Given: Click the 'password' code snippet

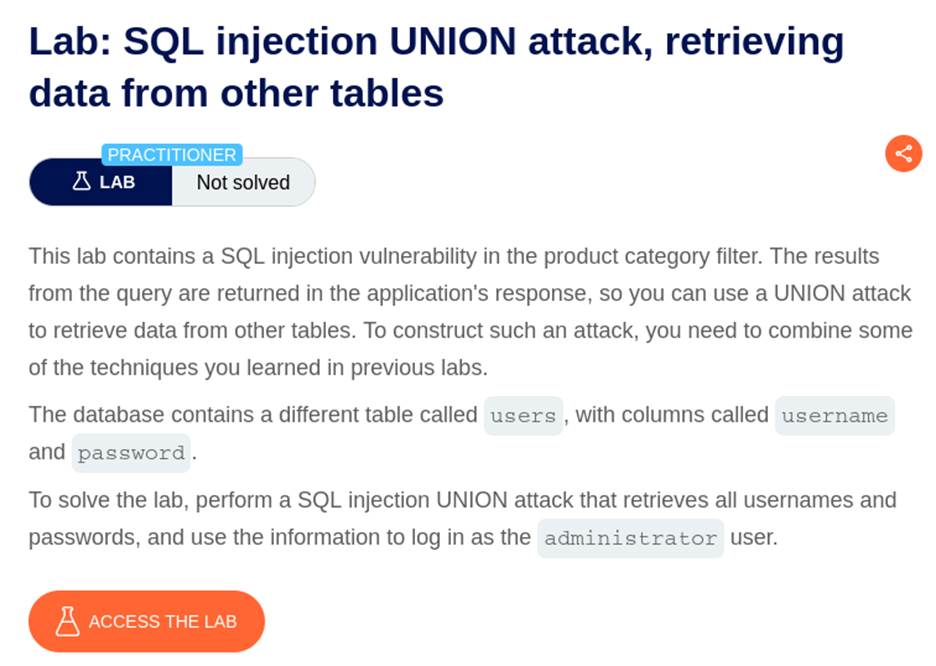Looking at the screenshot, I should pyautogui.click(x=131, y=453).
